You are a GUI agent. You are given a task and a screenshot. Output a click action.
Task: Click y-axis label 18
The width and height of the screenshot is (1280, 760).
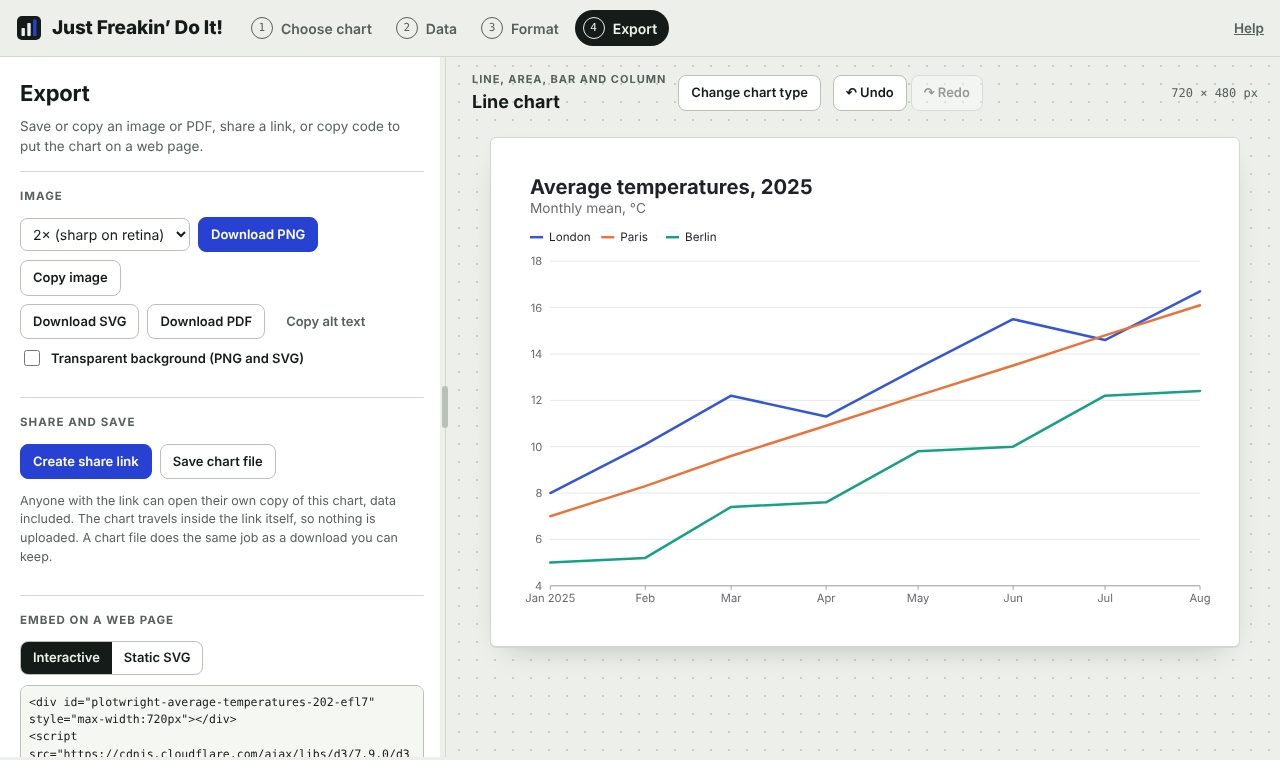click(x=536, y=261)
